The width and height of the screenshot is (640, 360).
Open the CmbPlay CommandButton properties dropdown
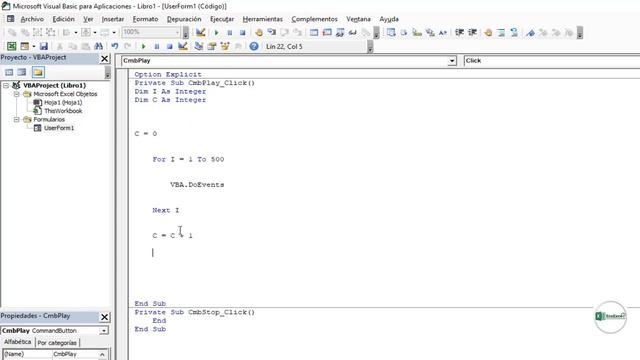[x=104, y=331]
